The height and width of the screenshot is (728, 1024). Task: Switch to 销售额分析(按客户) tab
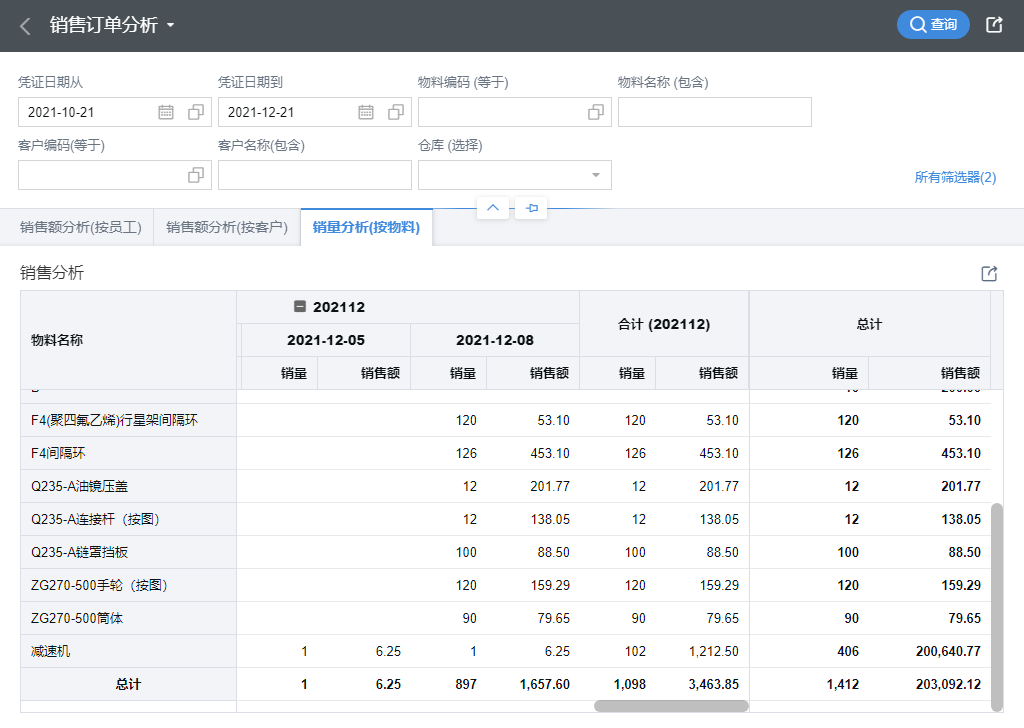[227, 227]
